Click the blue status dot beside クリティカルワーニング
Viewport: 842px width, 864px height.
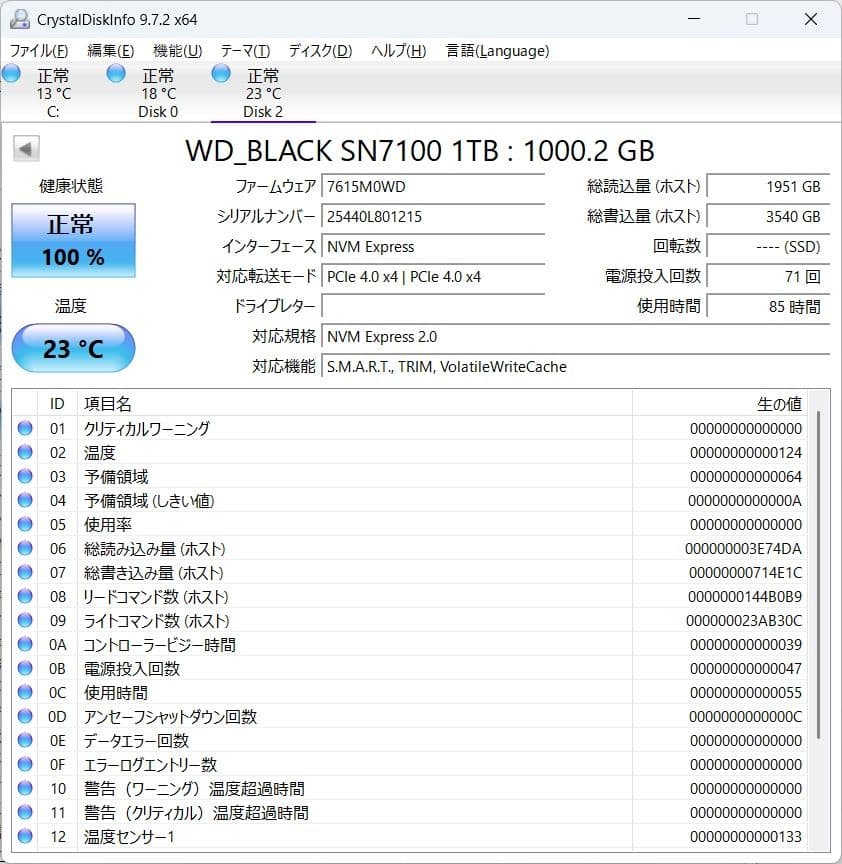coord(24,429)
